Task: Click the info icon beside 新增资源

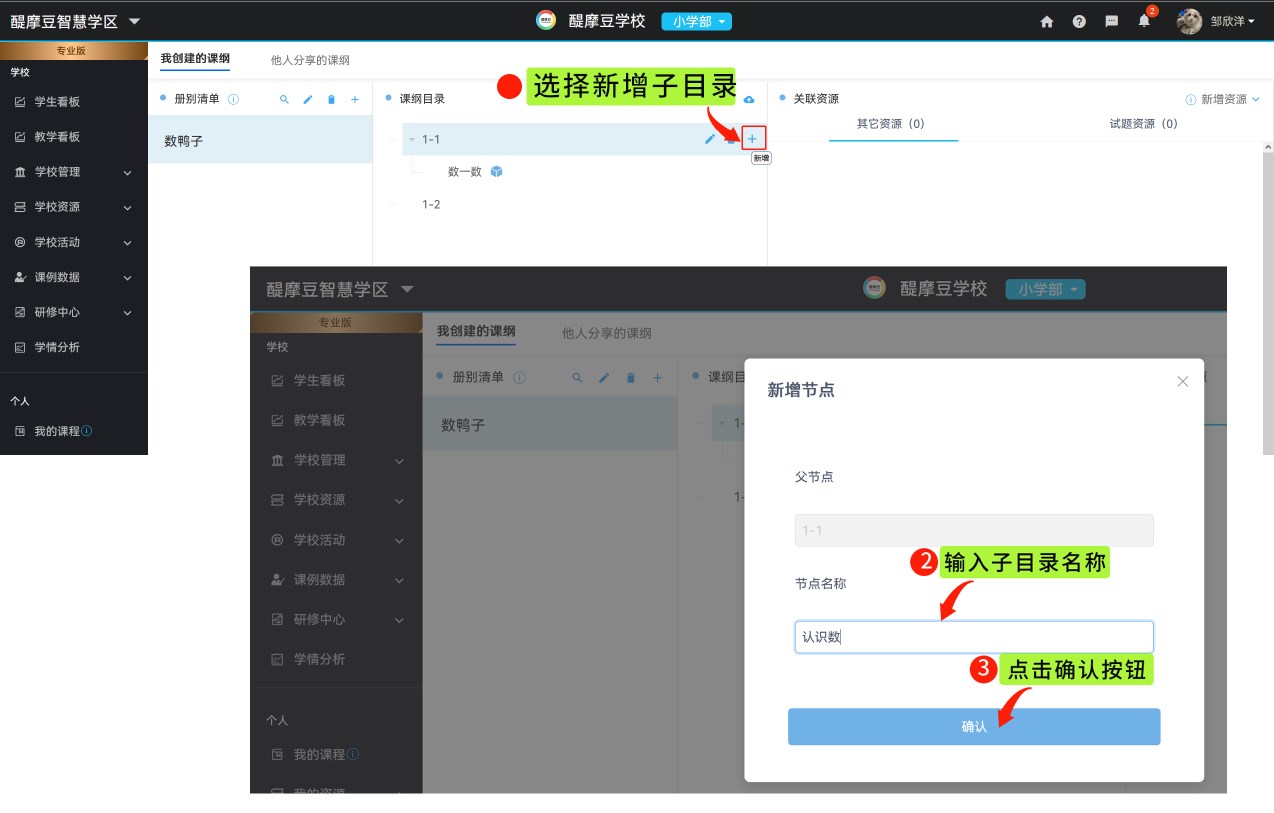Action: (x=1190, y=99)
